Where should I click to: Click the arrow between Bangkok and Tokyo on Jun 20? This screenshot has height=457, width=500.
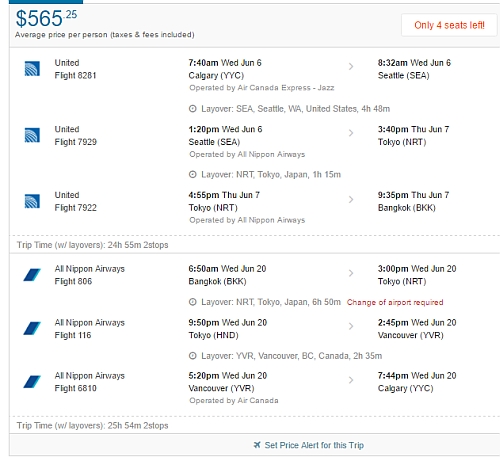pyautogui.click(x=351, y=273)
